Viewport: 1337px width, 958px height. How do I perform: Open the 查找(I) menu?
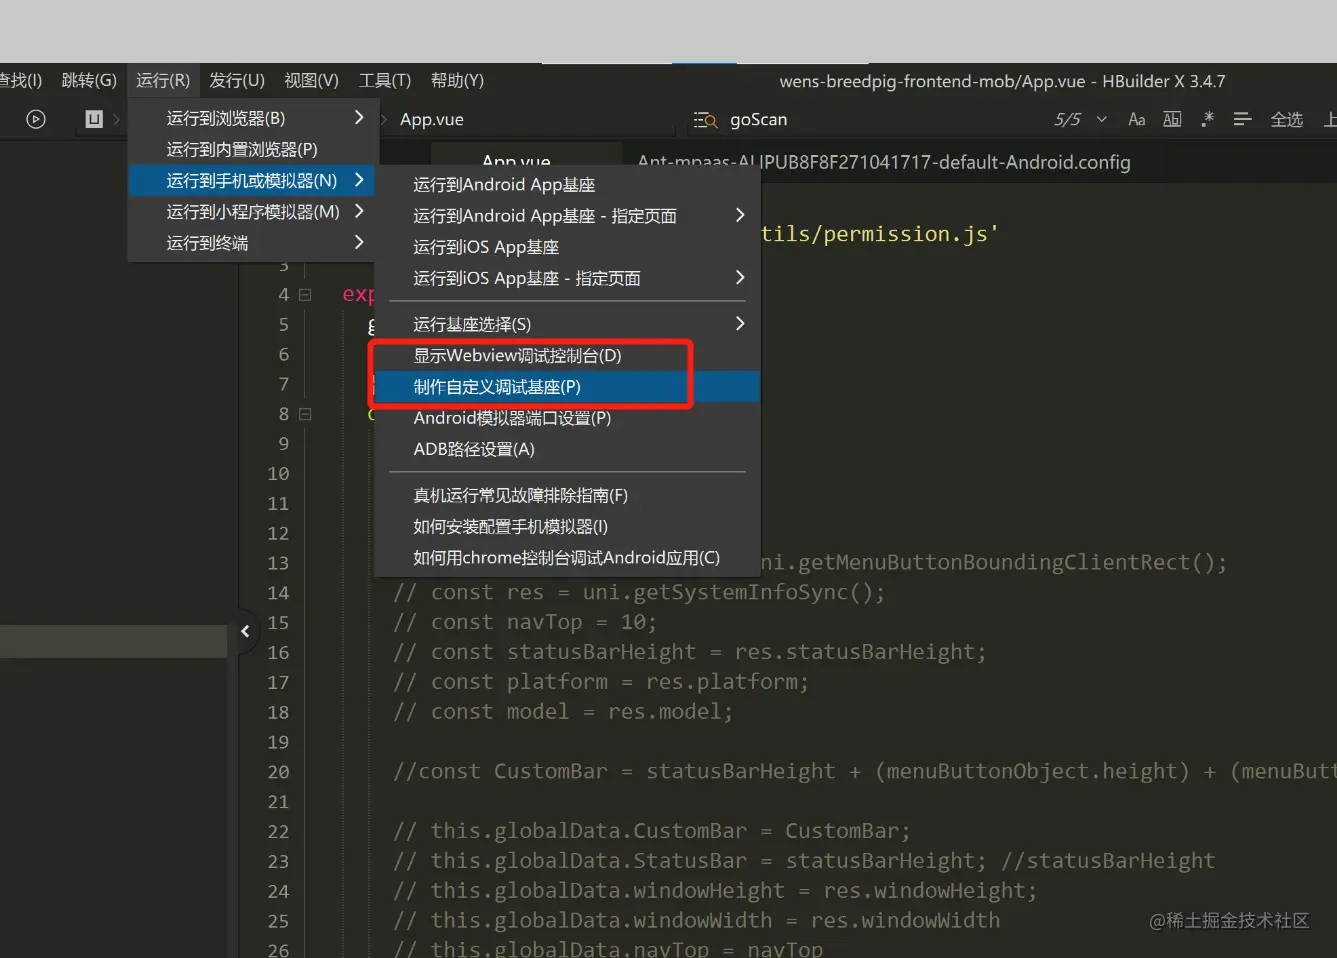(x=21, y=80)
